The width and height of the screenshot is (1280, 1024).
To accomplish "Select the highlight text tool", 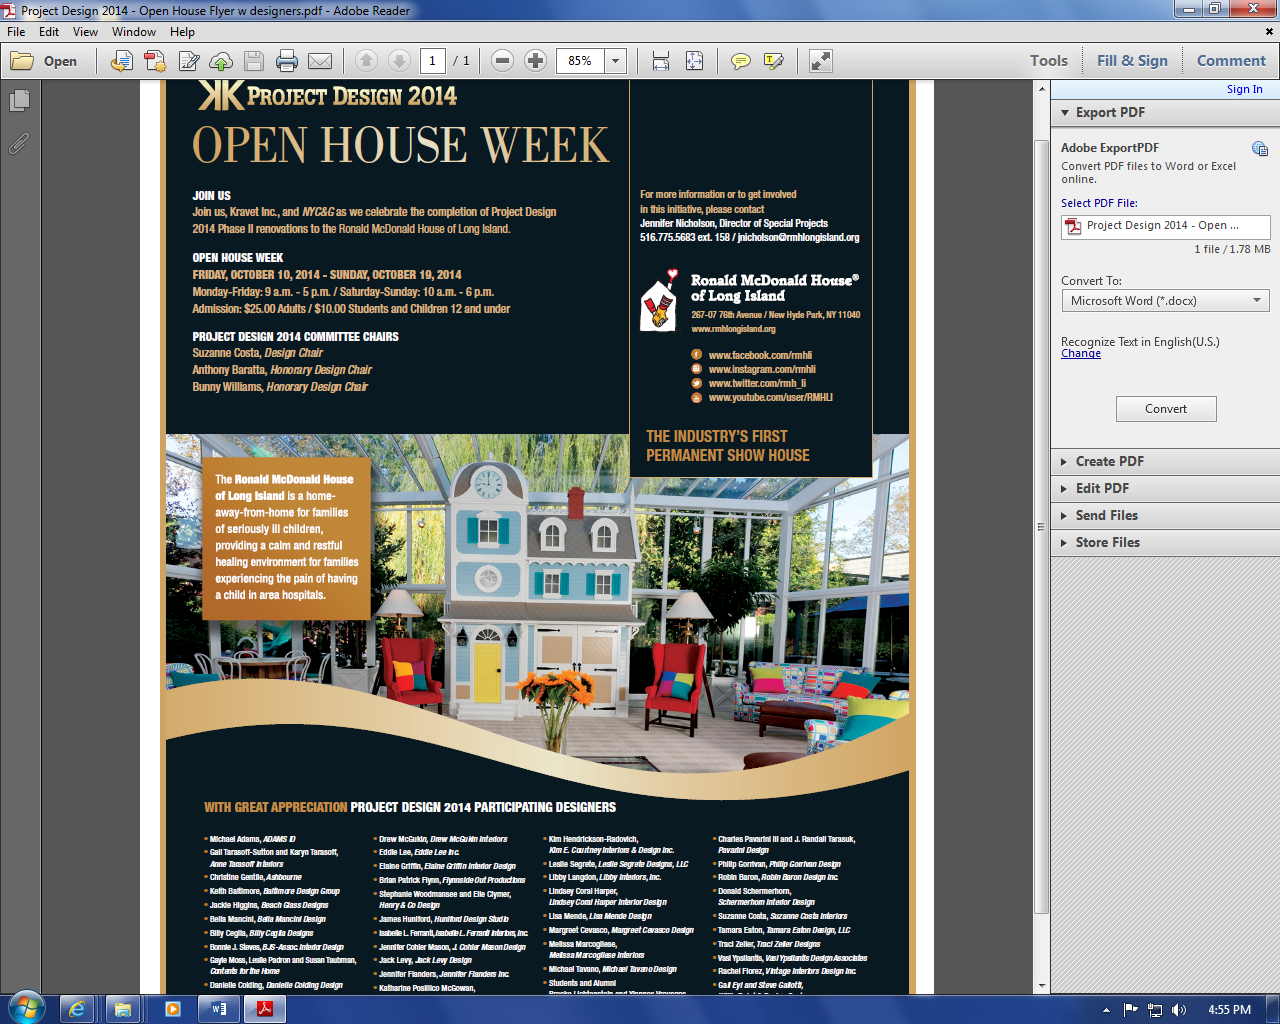I will (773, 61).
